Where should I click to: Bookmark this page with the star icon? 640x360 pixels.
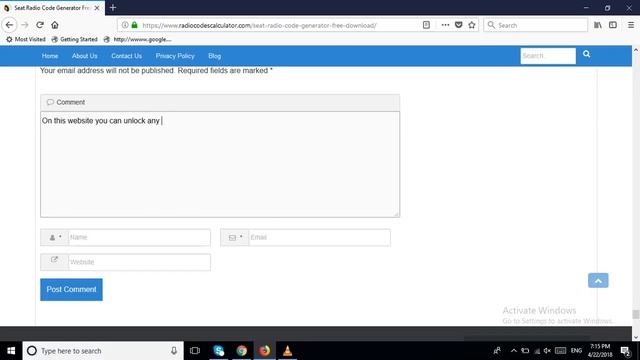472,25
